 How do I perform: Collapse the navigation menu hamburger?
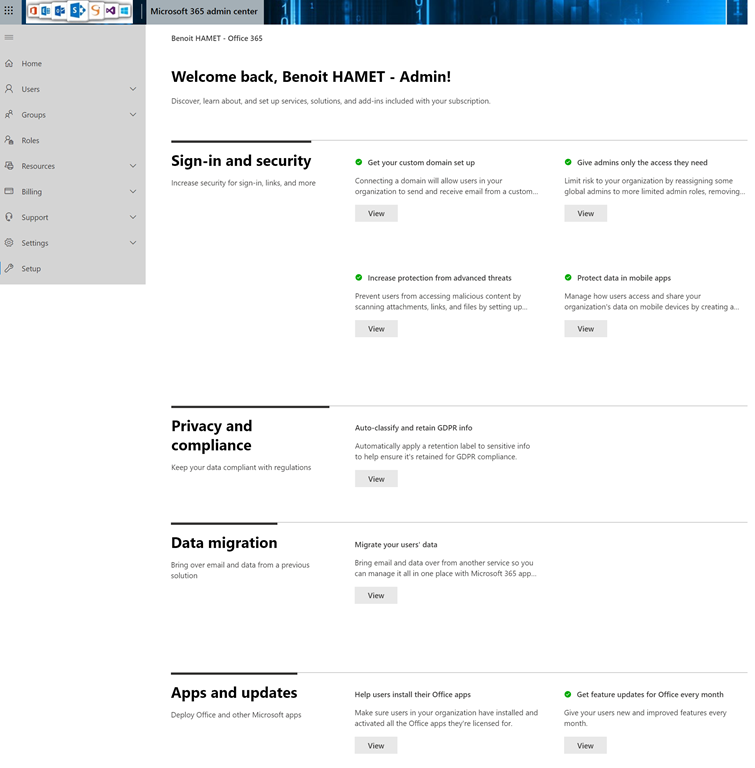[x=9, y=38]
